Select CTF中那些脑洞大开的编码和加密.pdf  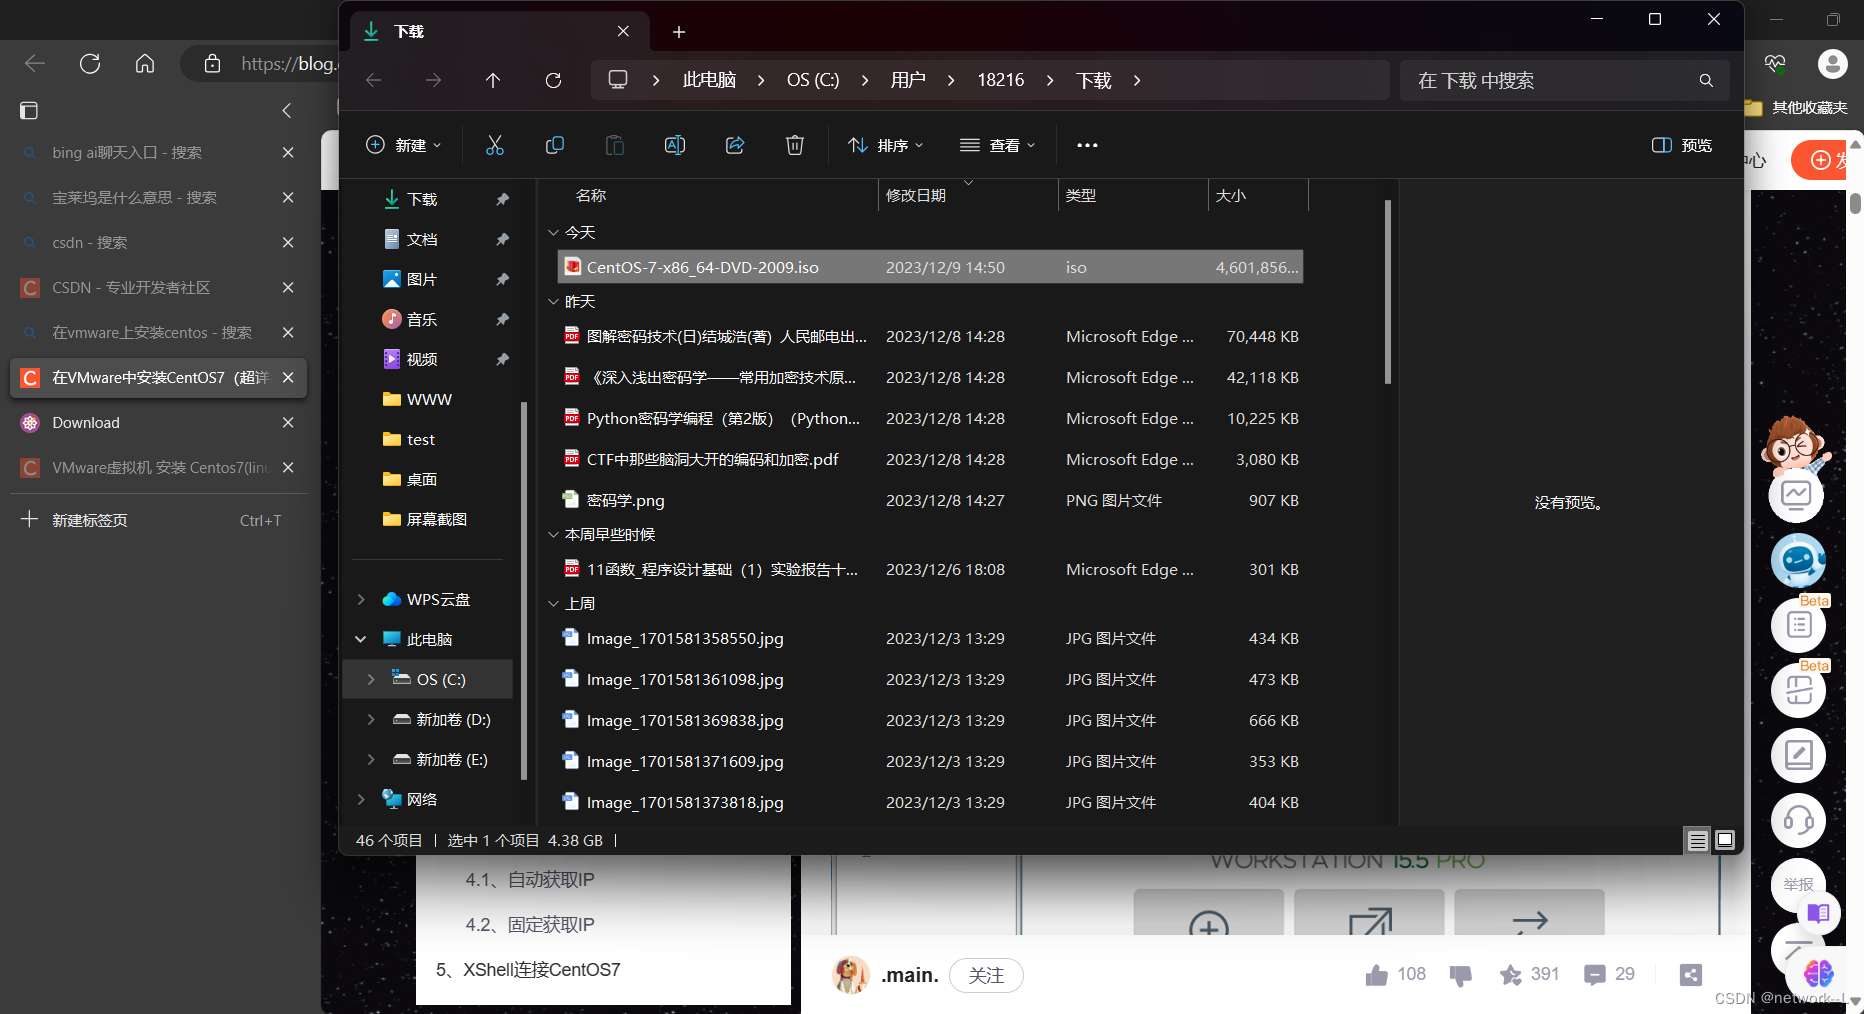[x=930, y=459]
